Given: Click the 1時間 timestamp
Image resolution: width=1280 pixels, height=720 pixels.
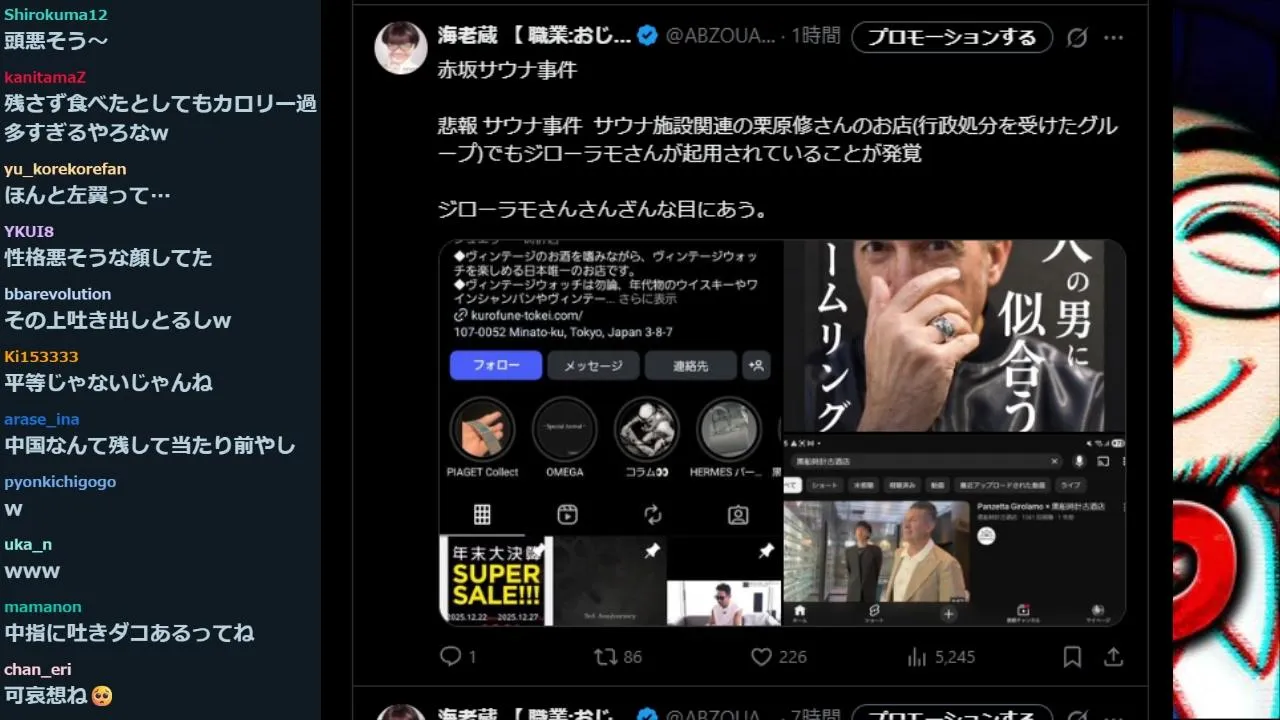Looking at the screenshot, I should pos(816,36).
